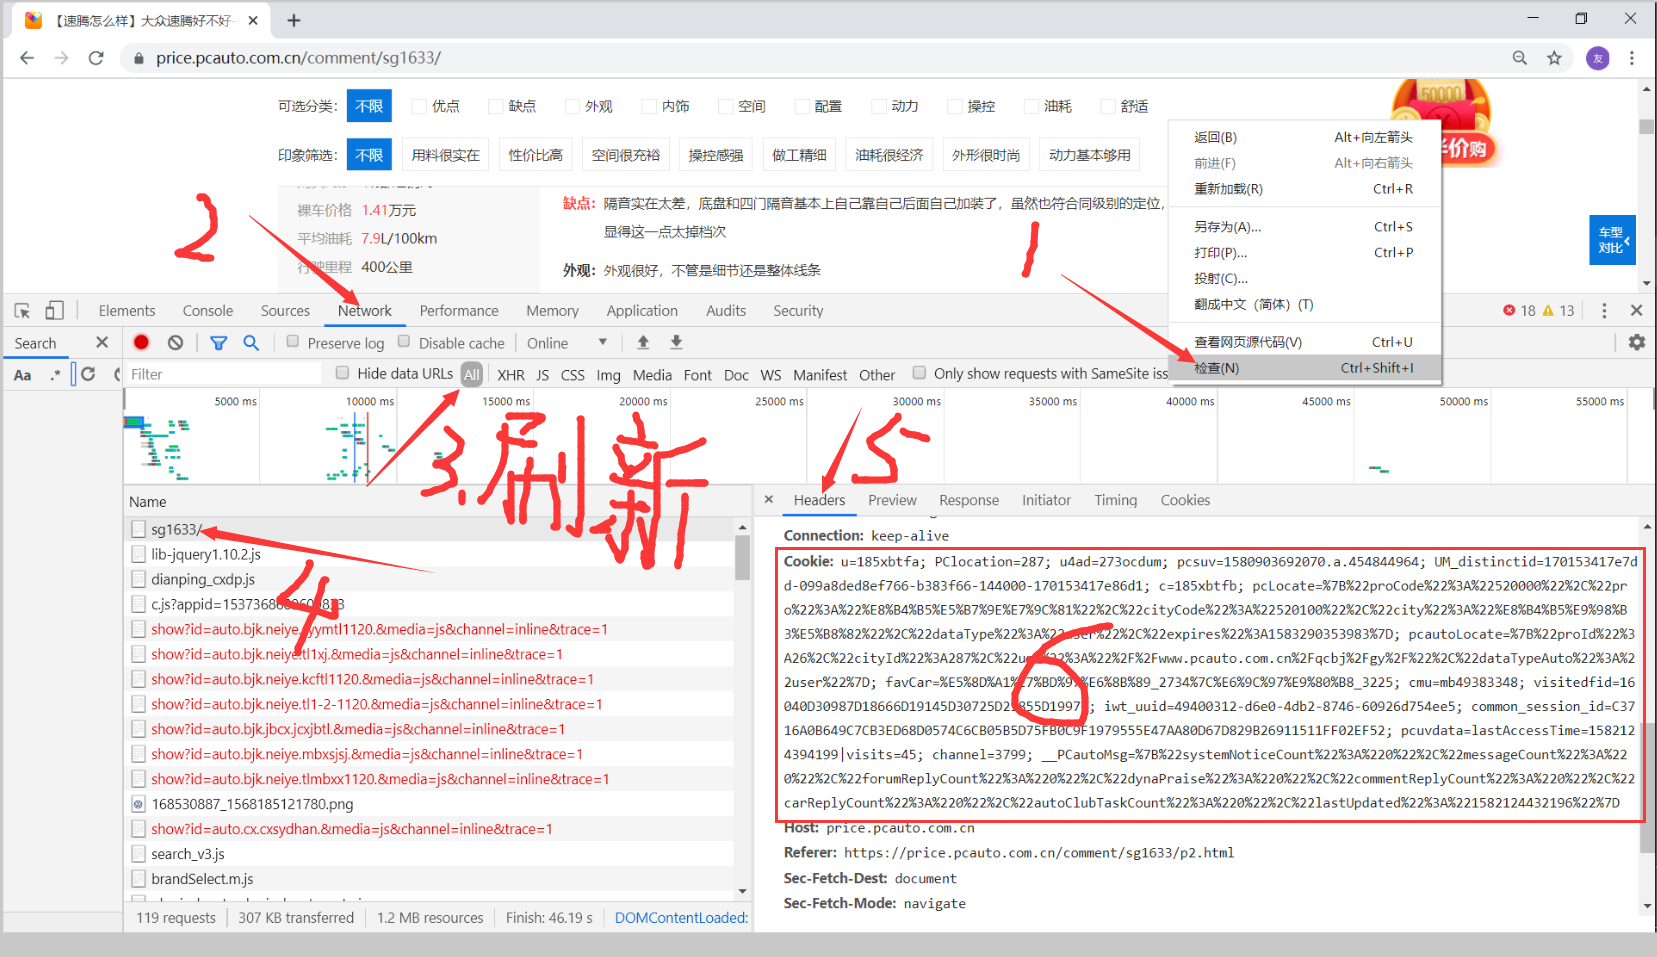Open the Headers tab
1657x957 pixels.
[x=819, y=500]
